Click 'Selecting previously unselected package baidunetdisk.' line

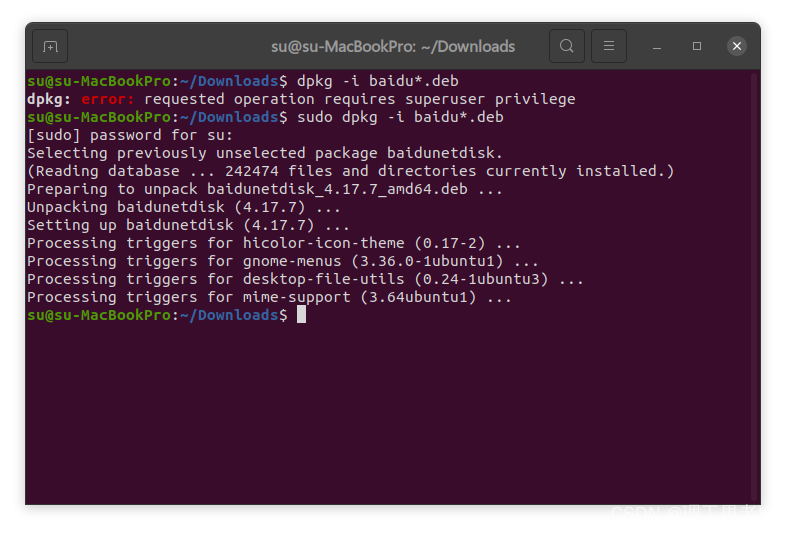click(264, 153)
